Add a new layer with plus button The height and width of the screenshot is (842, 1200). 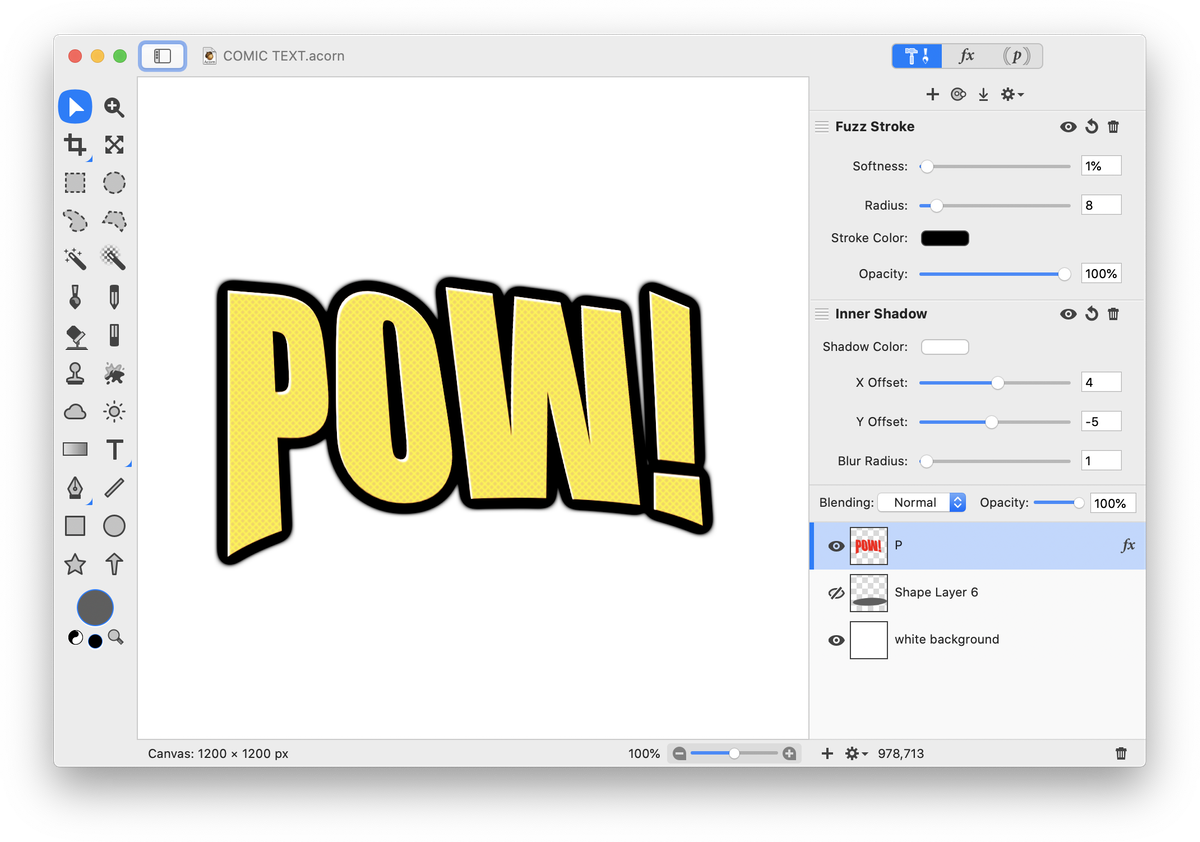827,753
